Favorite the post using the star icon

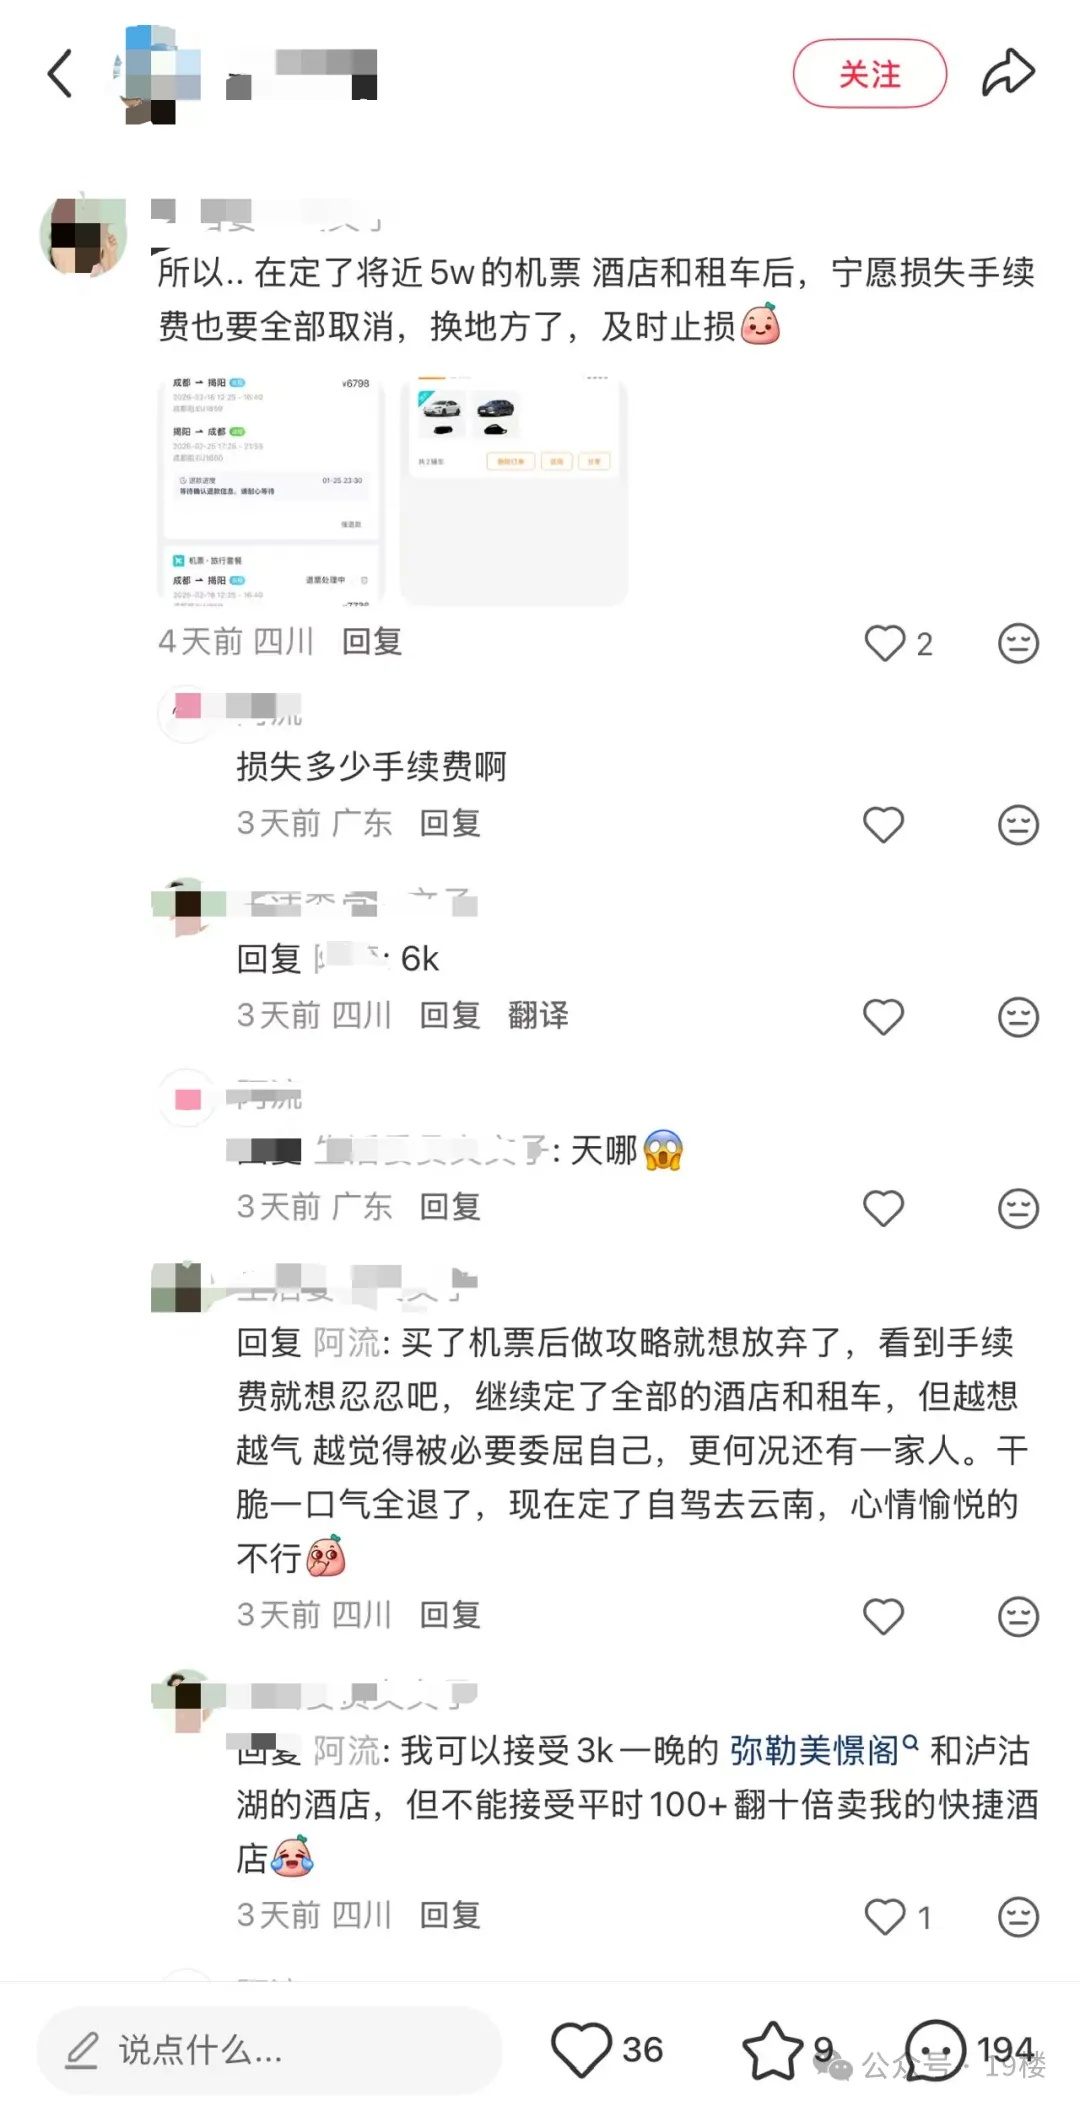[771, 2050]
